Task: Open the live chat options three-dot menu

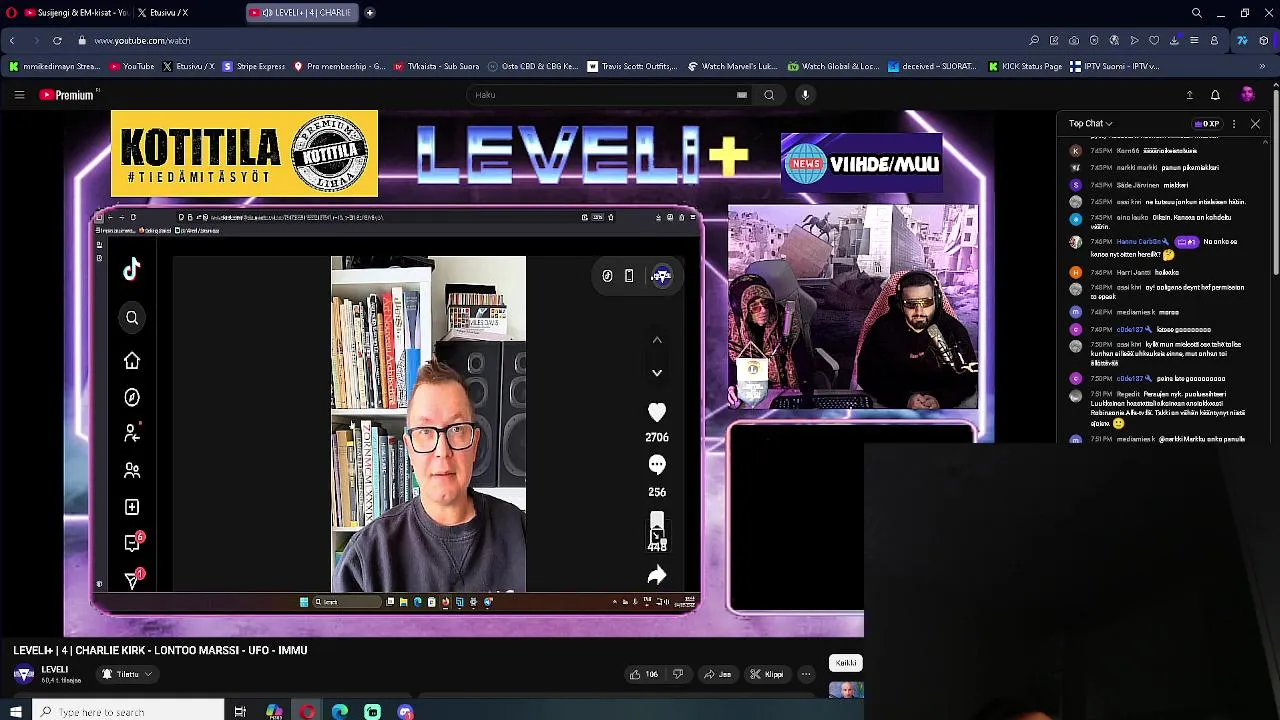Action: coord(1234,124)
